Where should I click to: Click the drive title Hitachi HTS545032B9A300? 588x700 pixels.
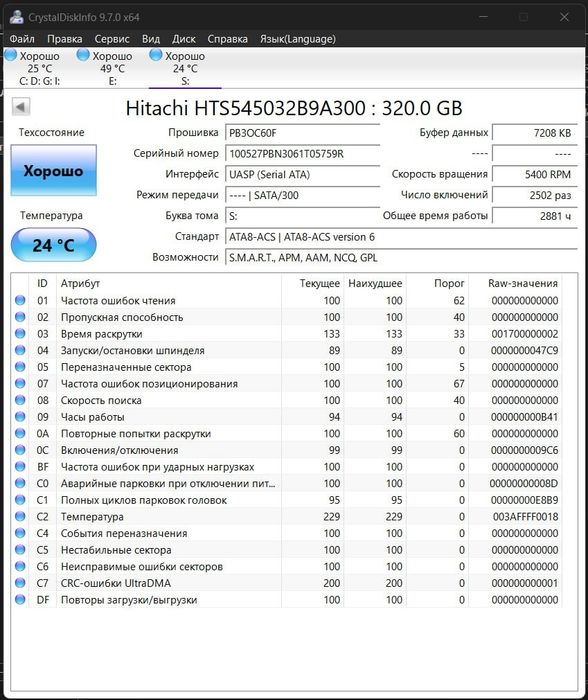[x=246, y=108]
